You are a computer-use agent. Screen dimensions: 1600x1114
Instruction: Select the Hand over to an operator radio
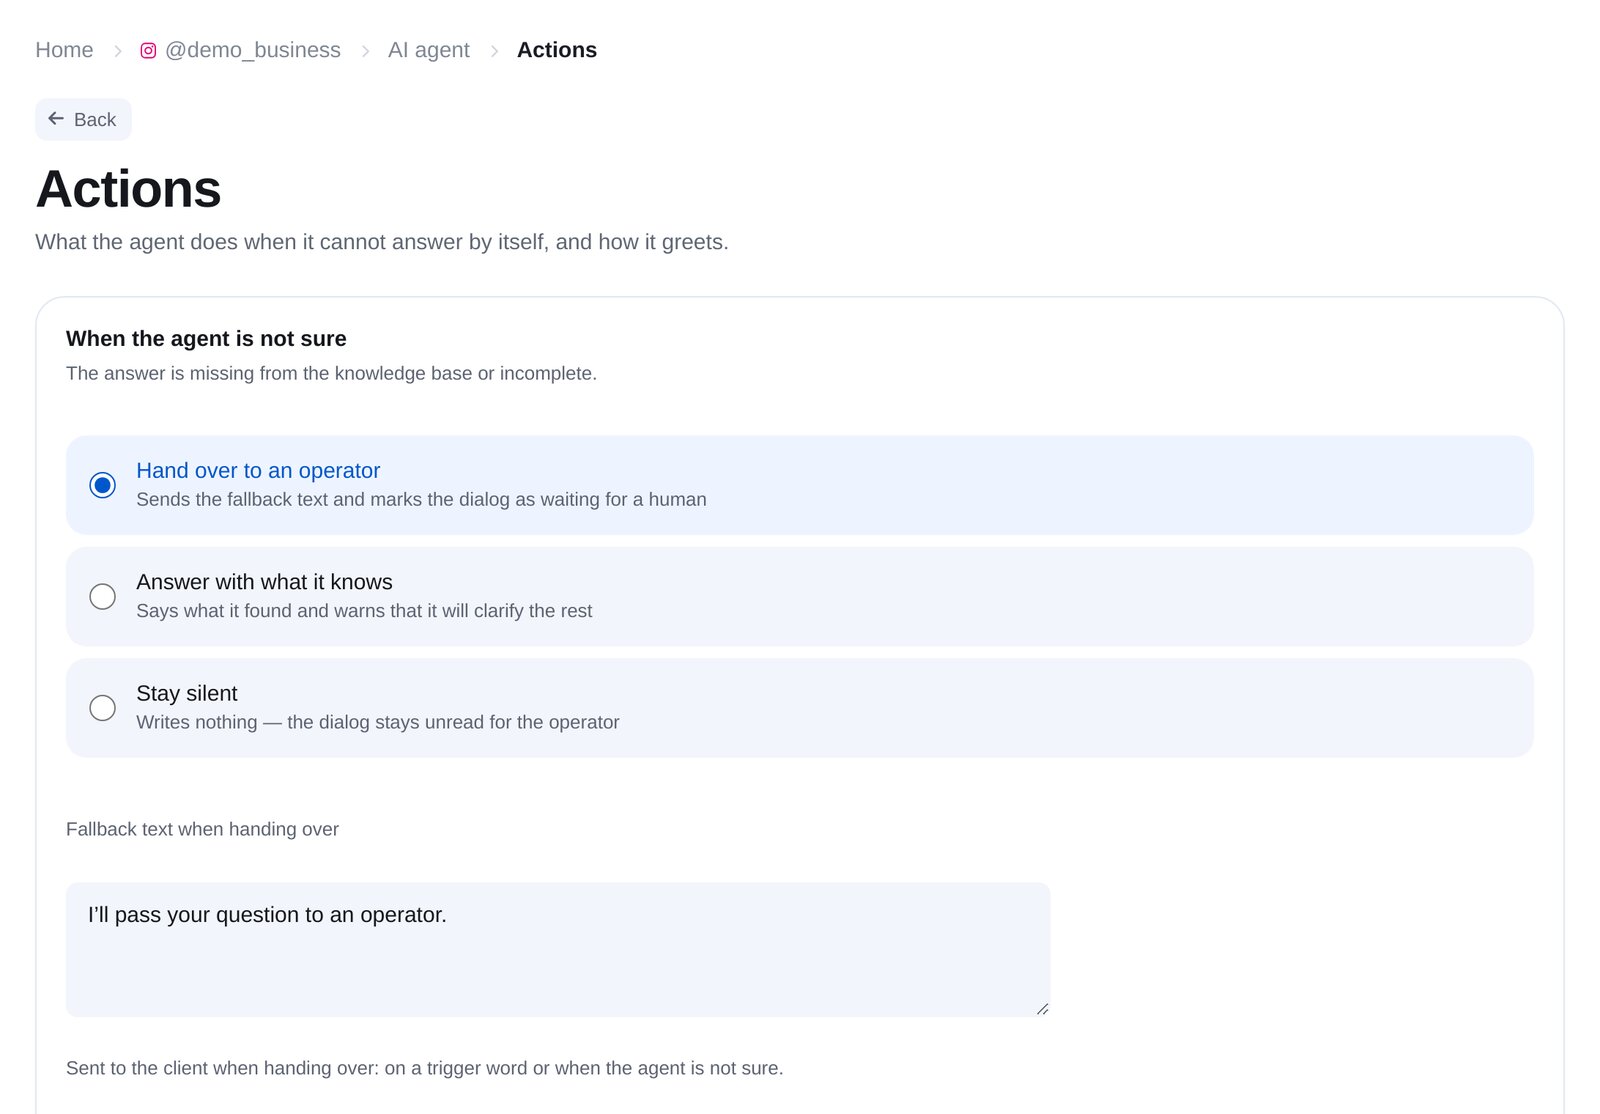pyautogui.click(x=102, y=485)
